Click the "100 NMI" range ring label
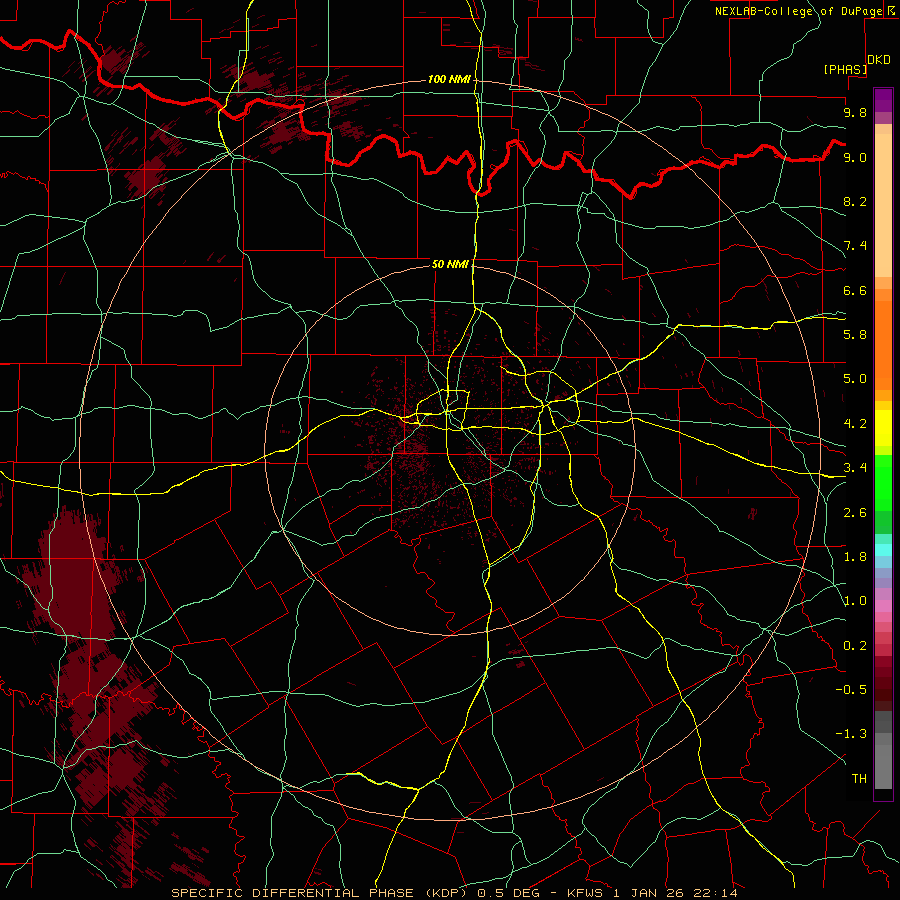Viewport: 900px width, 900px height. (x=449, y=79)
